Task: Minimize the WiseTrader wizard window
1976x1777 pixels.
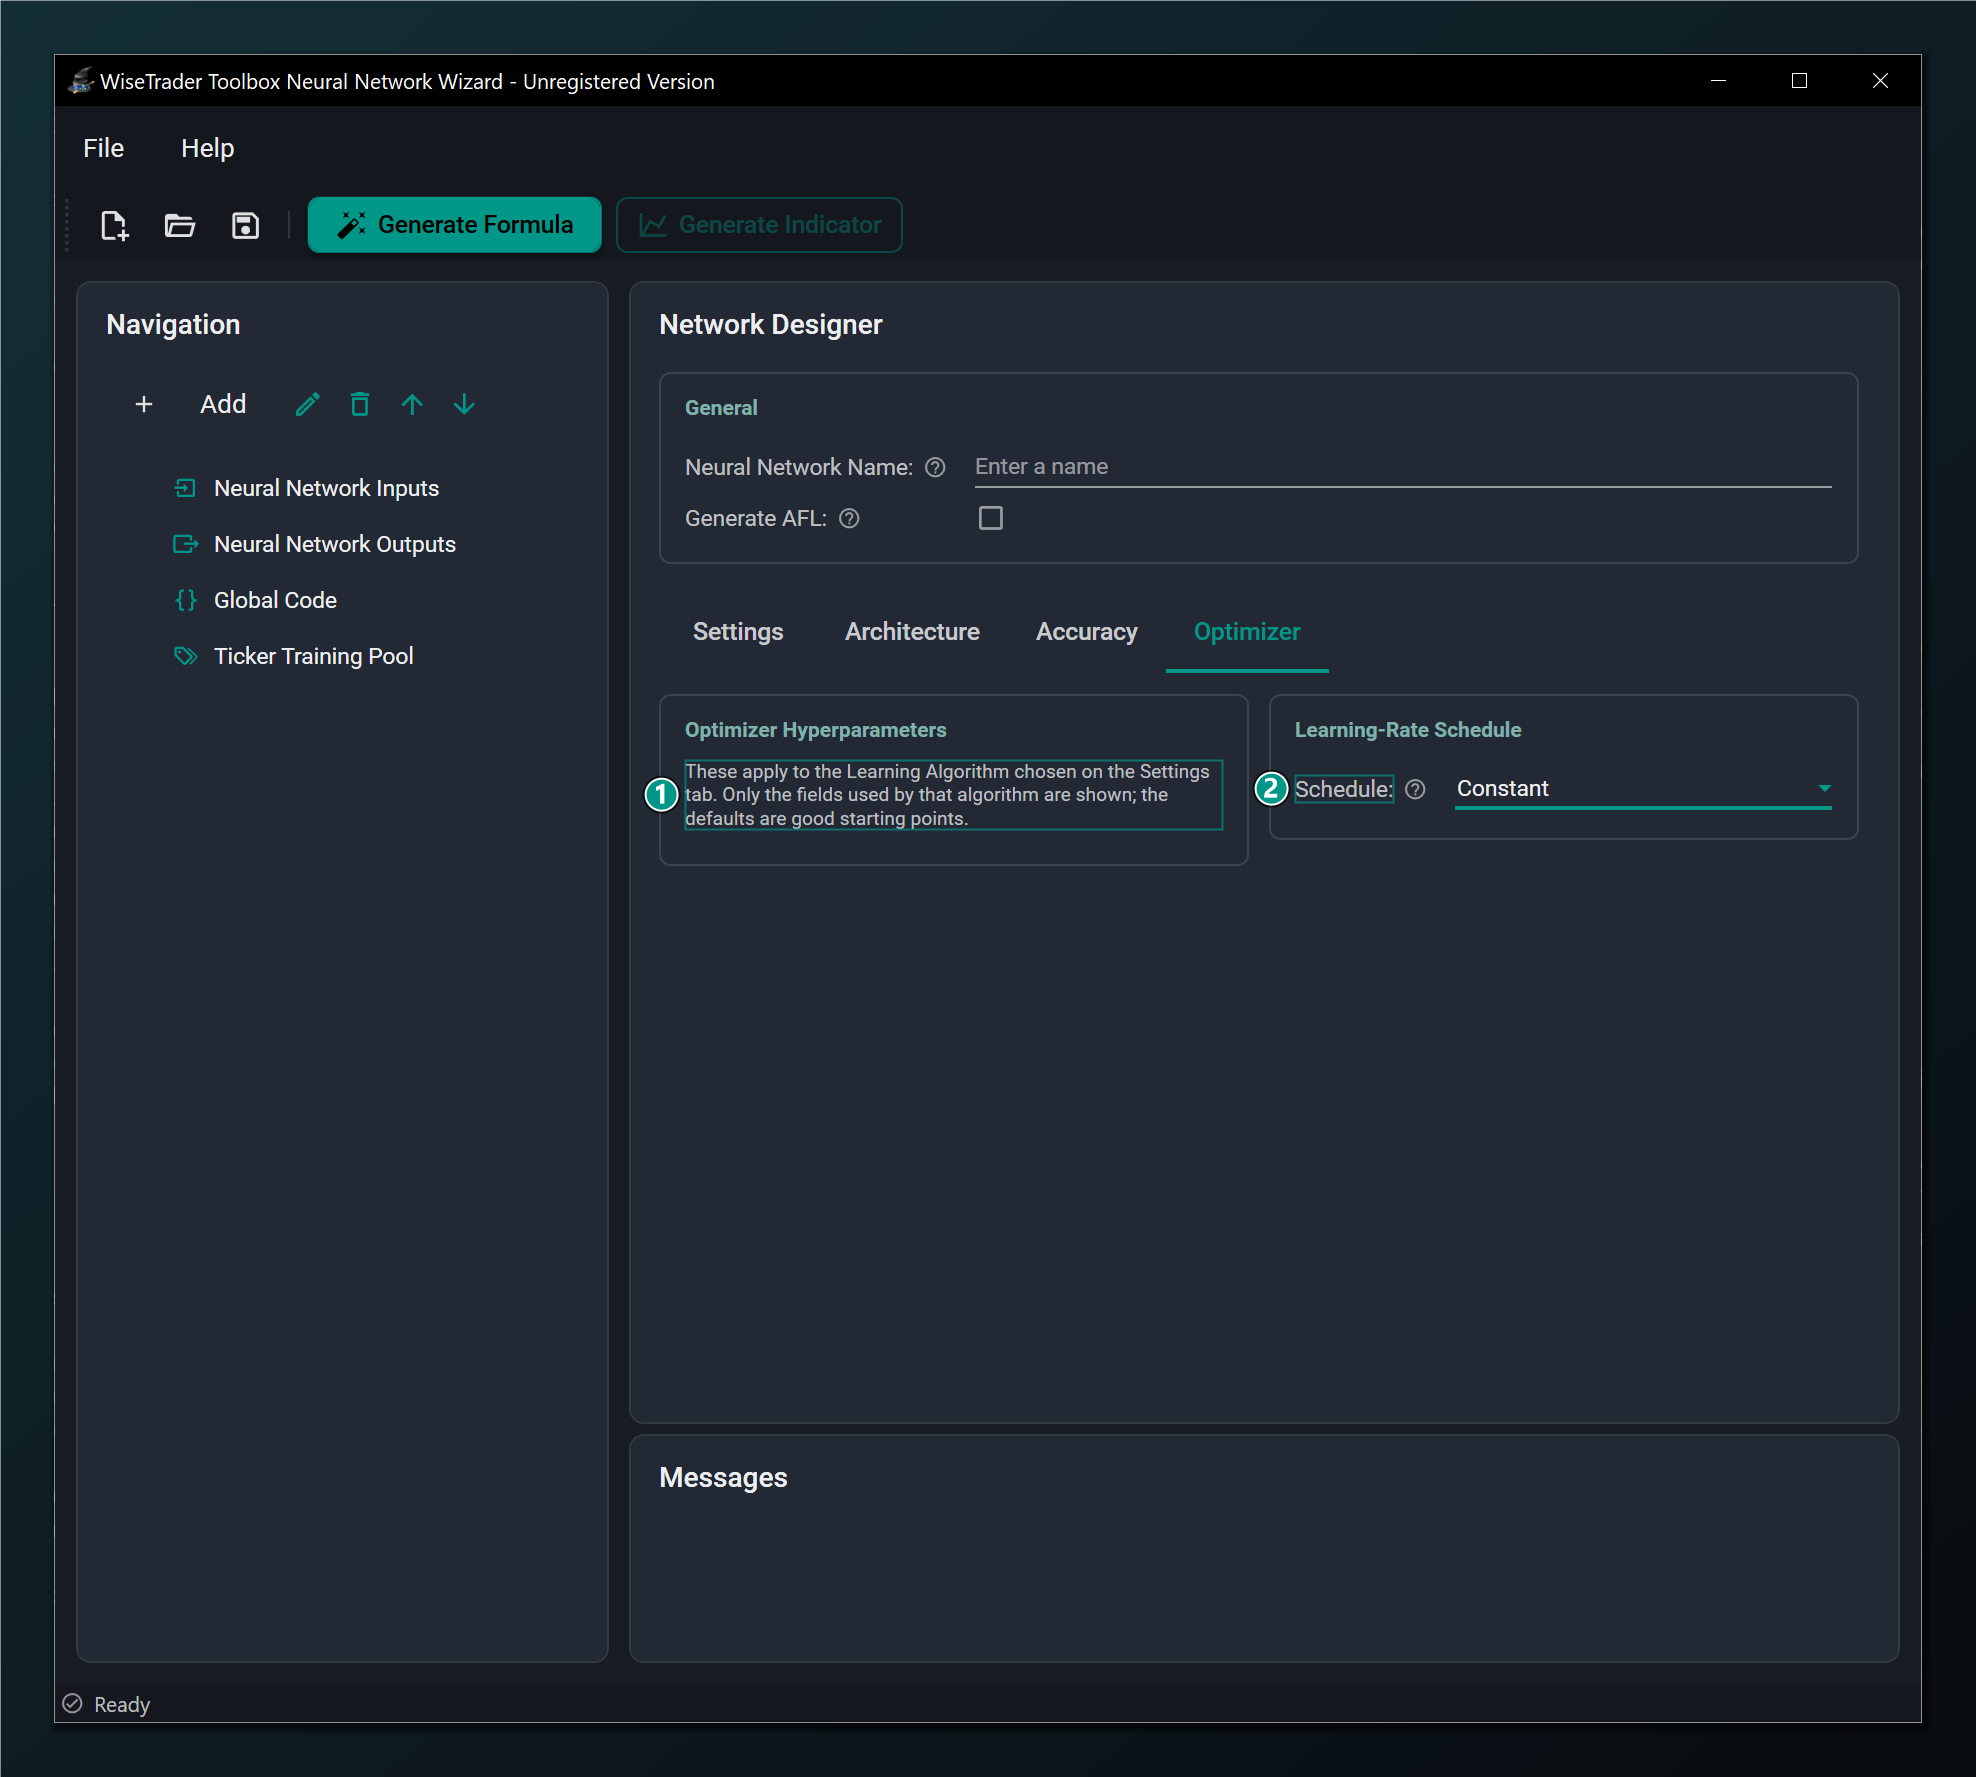Action: (x=1719, y=81)
